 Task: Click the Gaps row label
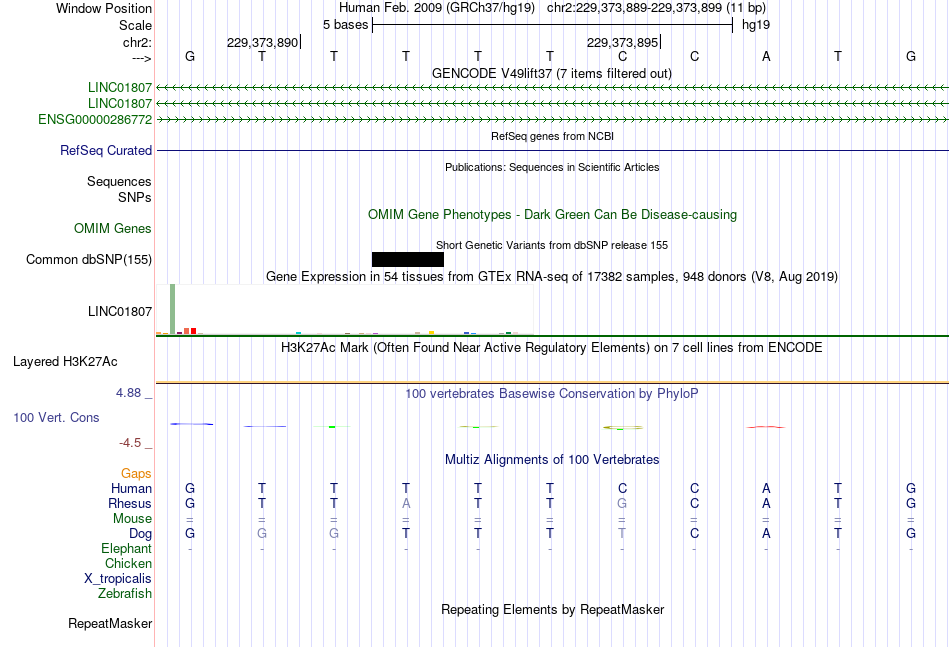pyautogui.click(x=136, y=474)
